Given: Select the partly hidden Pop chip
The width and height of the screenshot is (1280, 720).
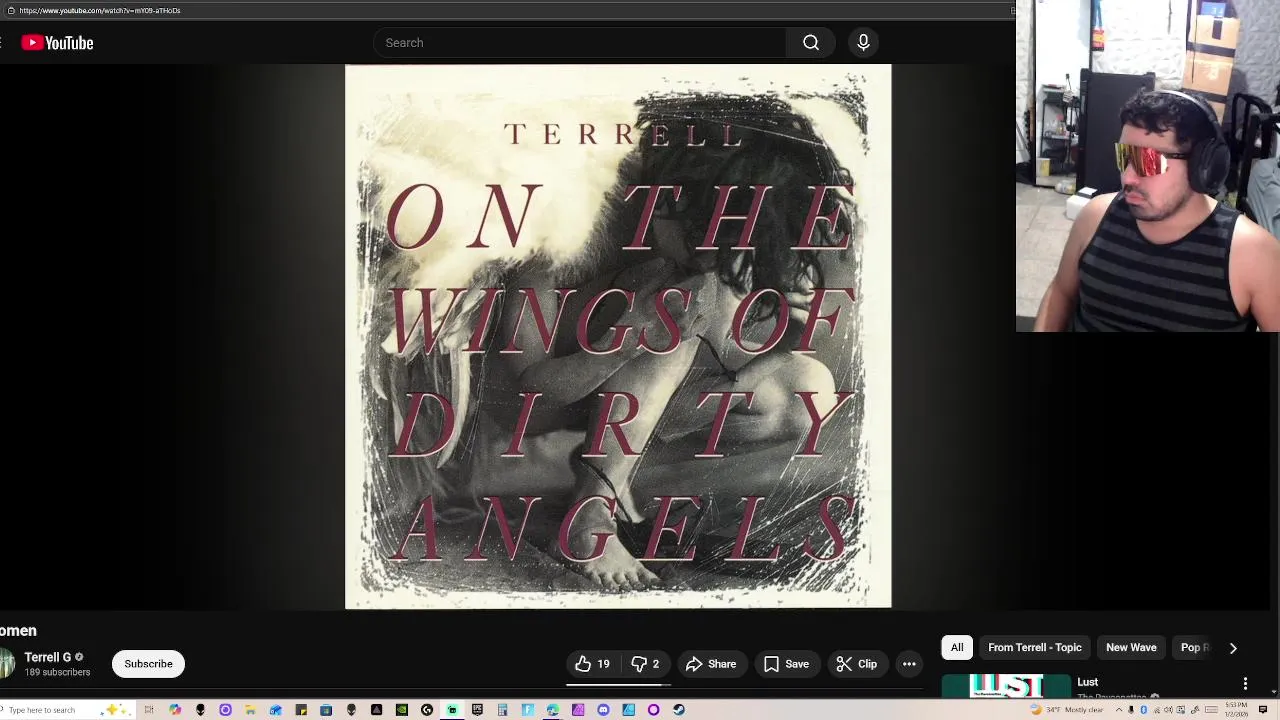Looking at the screenshot, I should pyautogui.click(x=1195, y=647).
